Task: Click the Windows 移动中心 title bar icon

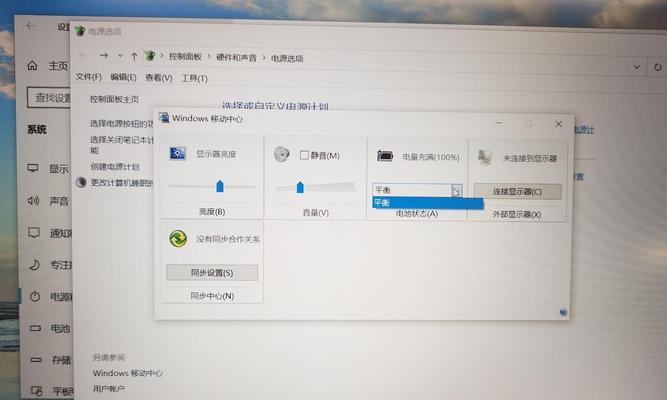Action: 164,117
